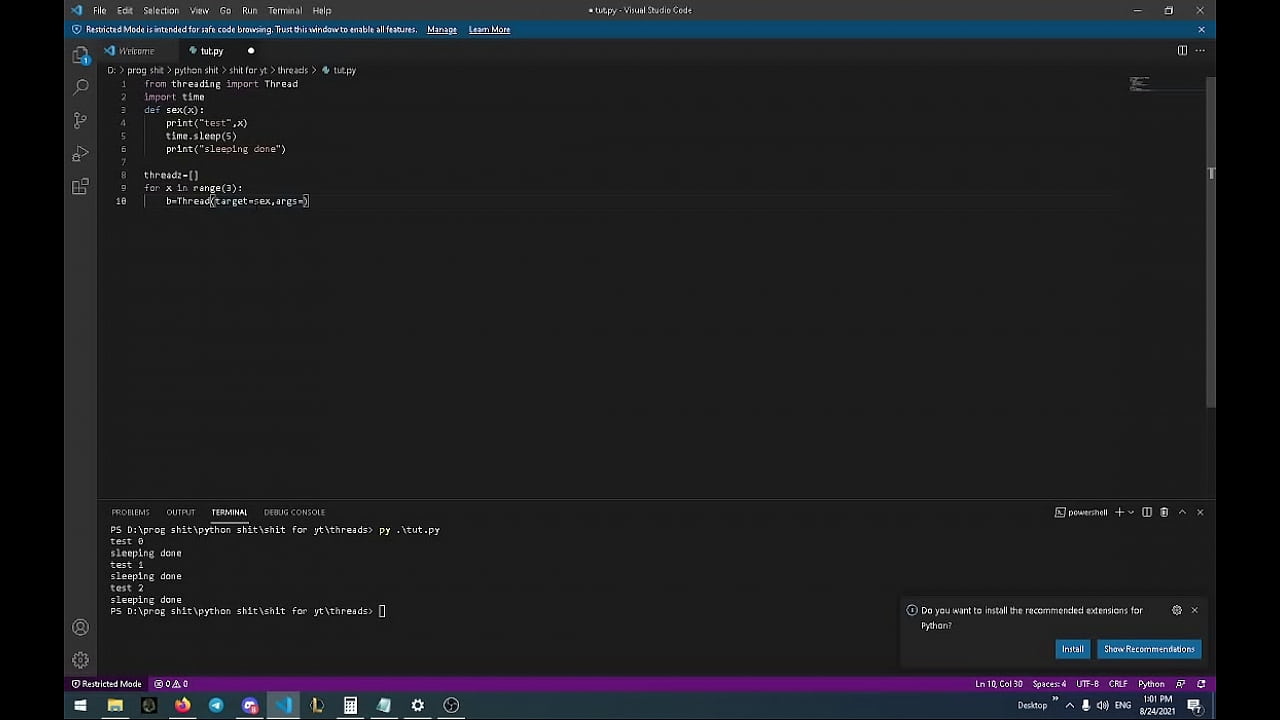Open the Search view in activity bar
Viewport: 1280px width, 720px height.
tap(81, 88)
